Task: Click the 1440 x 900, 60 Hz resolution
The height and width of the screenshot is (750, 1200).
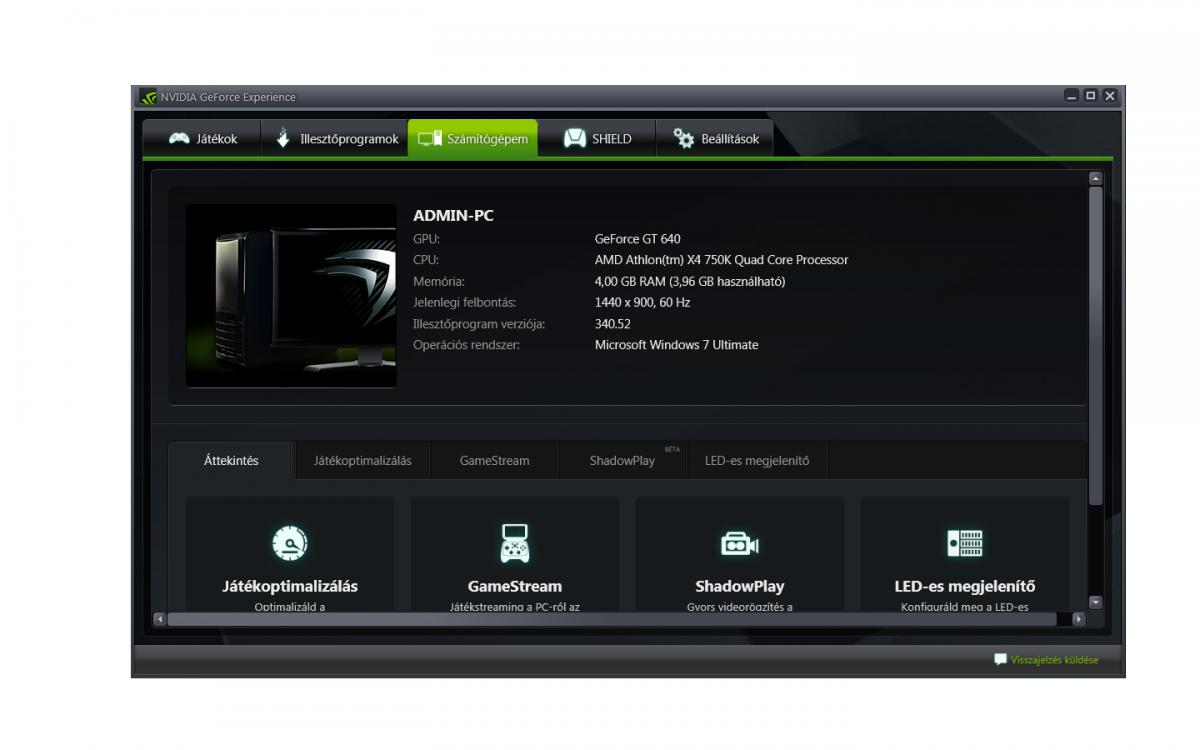Action: tap(642, 302)
